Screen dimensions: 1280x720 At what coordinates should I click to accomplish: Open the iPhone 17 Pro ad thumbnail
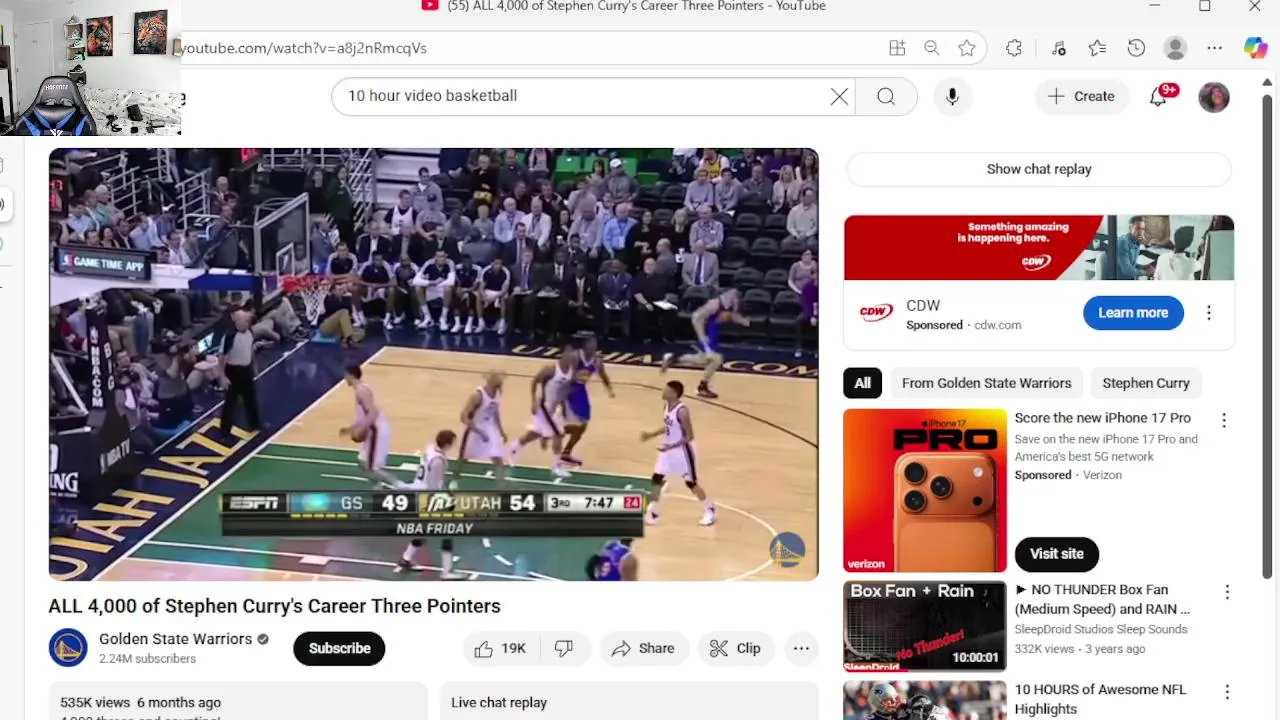click(925, 490)
